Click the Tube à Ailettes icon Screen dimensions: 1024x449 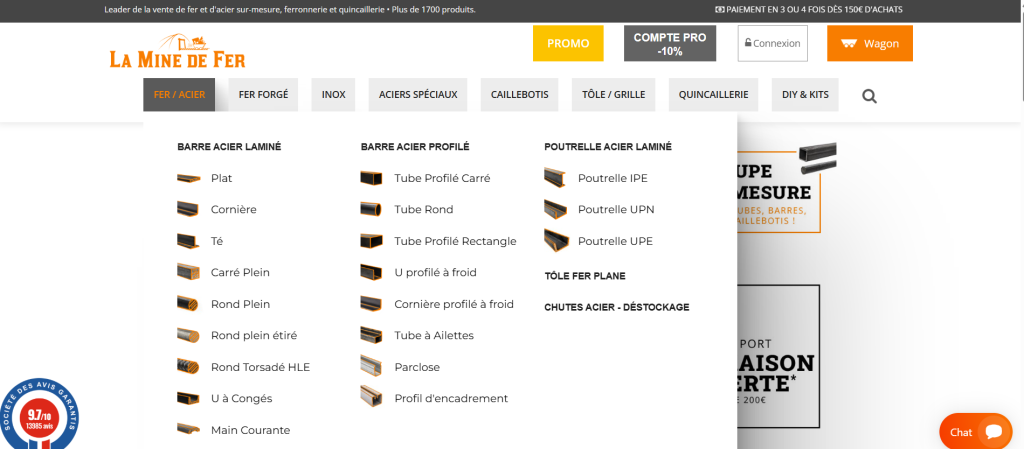pos(371,335)
